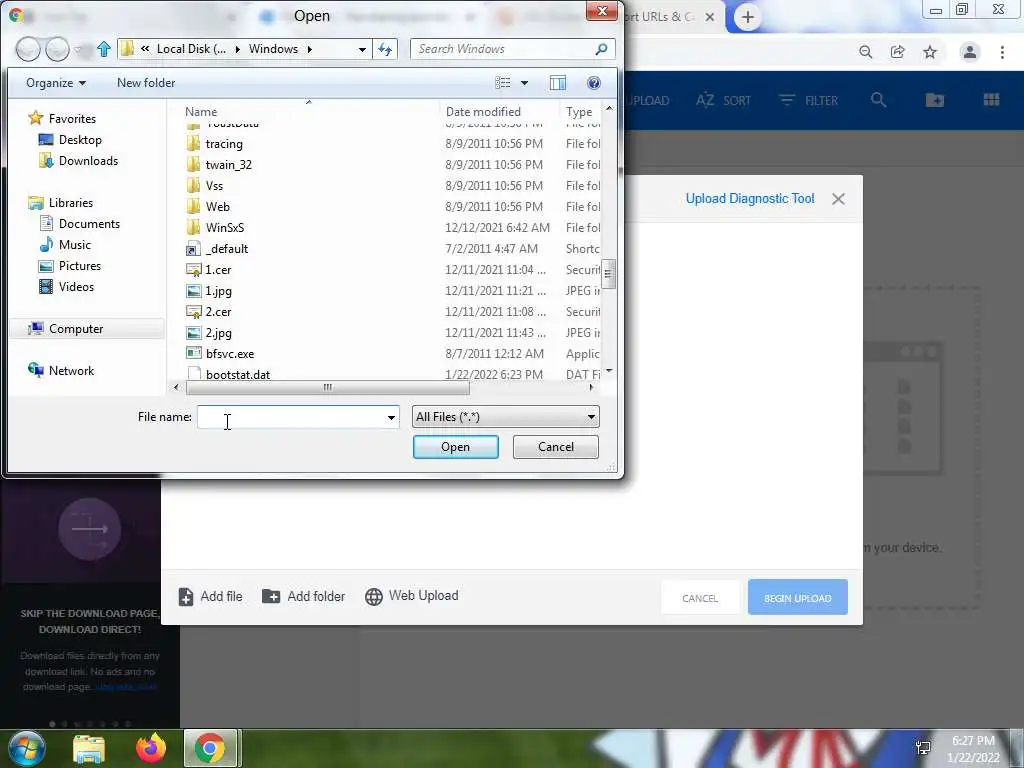
Task: Open Chrome zoom magnifier icon
Action: 865,52
